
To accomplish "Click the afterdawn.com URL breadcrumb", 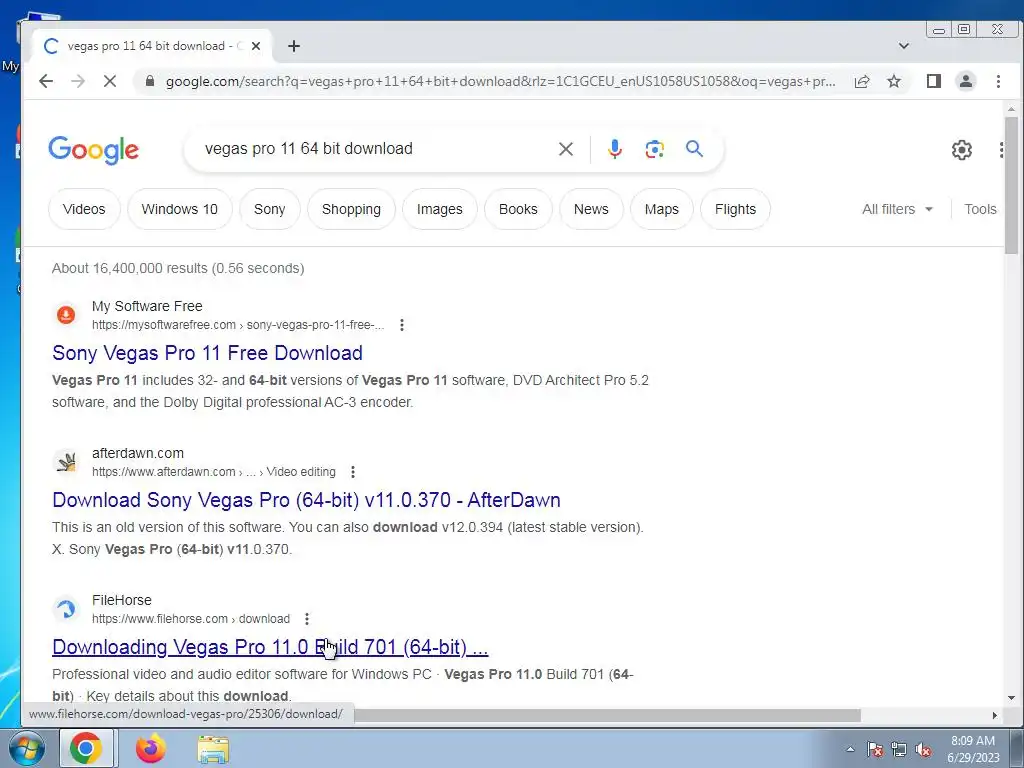I will (x=214, y=472).
